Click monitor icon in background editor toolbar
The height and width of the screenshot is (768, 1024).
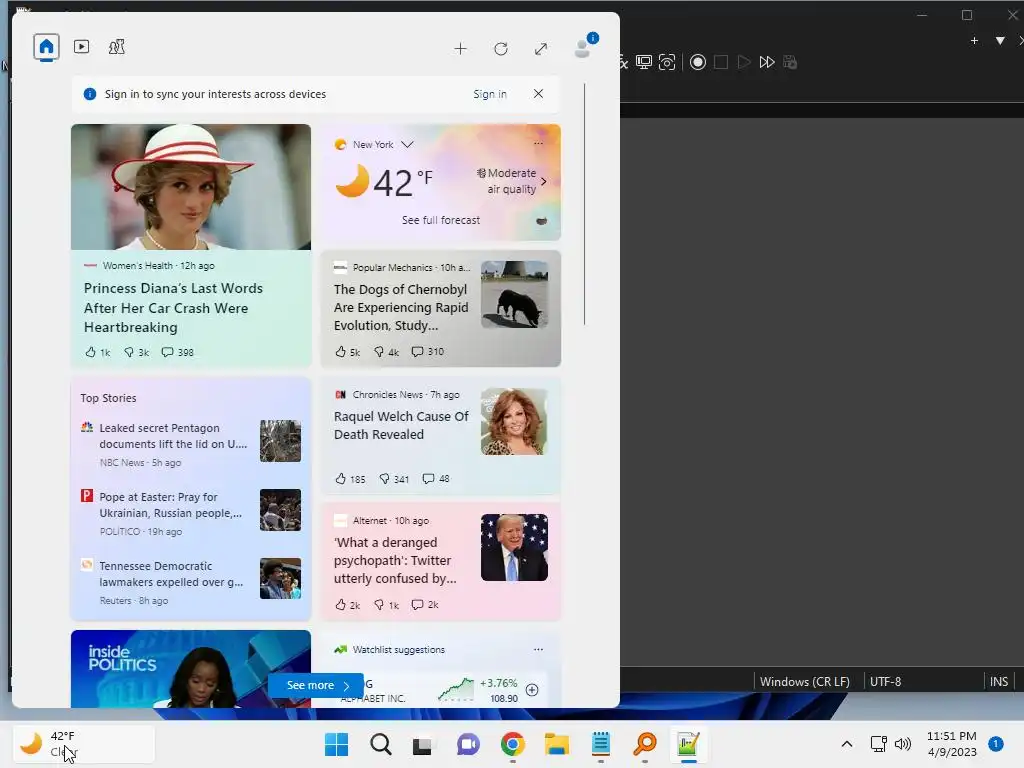[644, 62]
